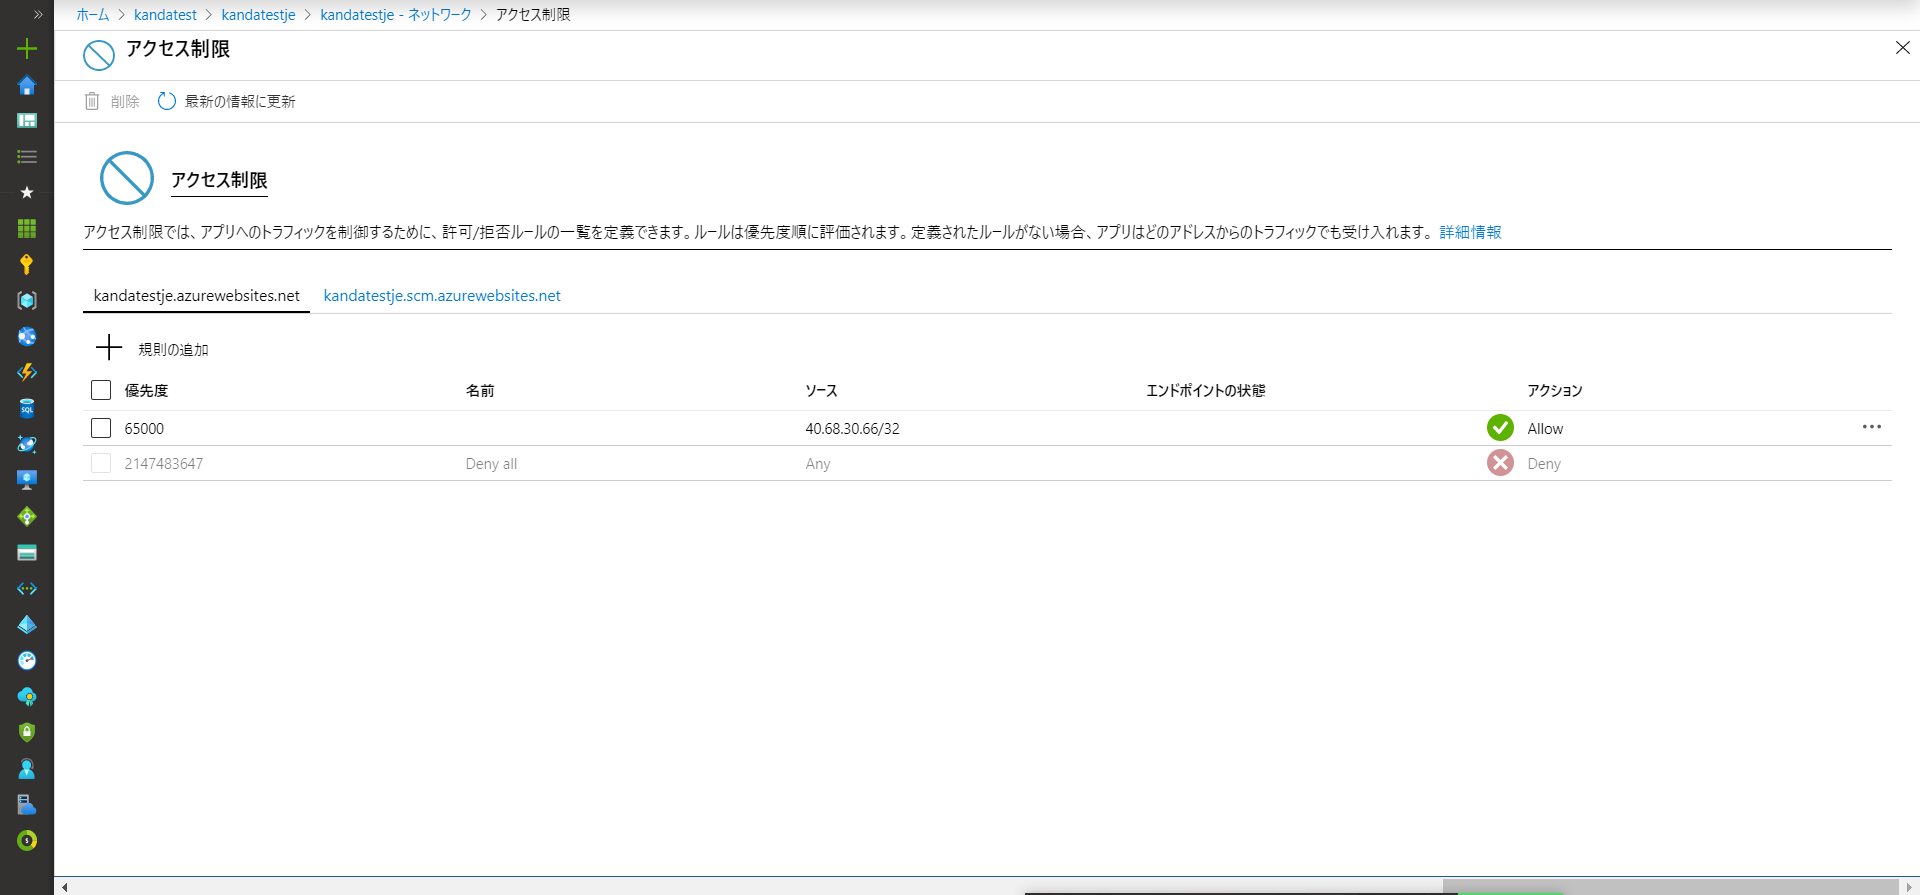The width and height of the screenshot is (1920, 895).
Task: Open Subscriptions yellow key icon
Action: 27,264
